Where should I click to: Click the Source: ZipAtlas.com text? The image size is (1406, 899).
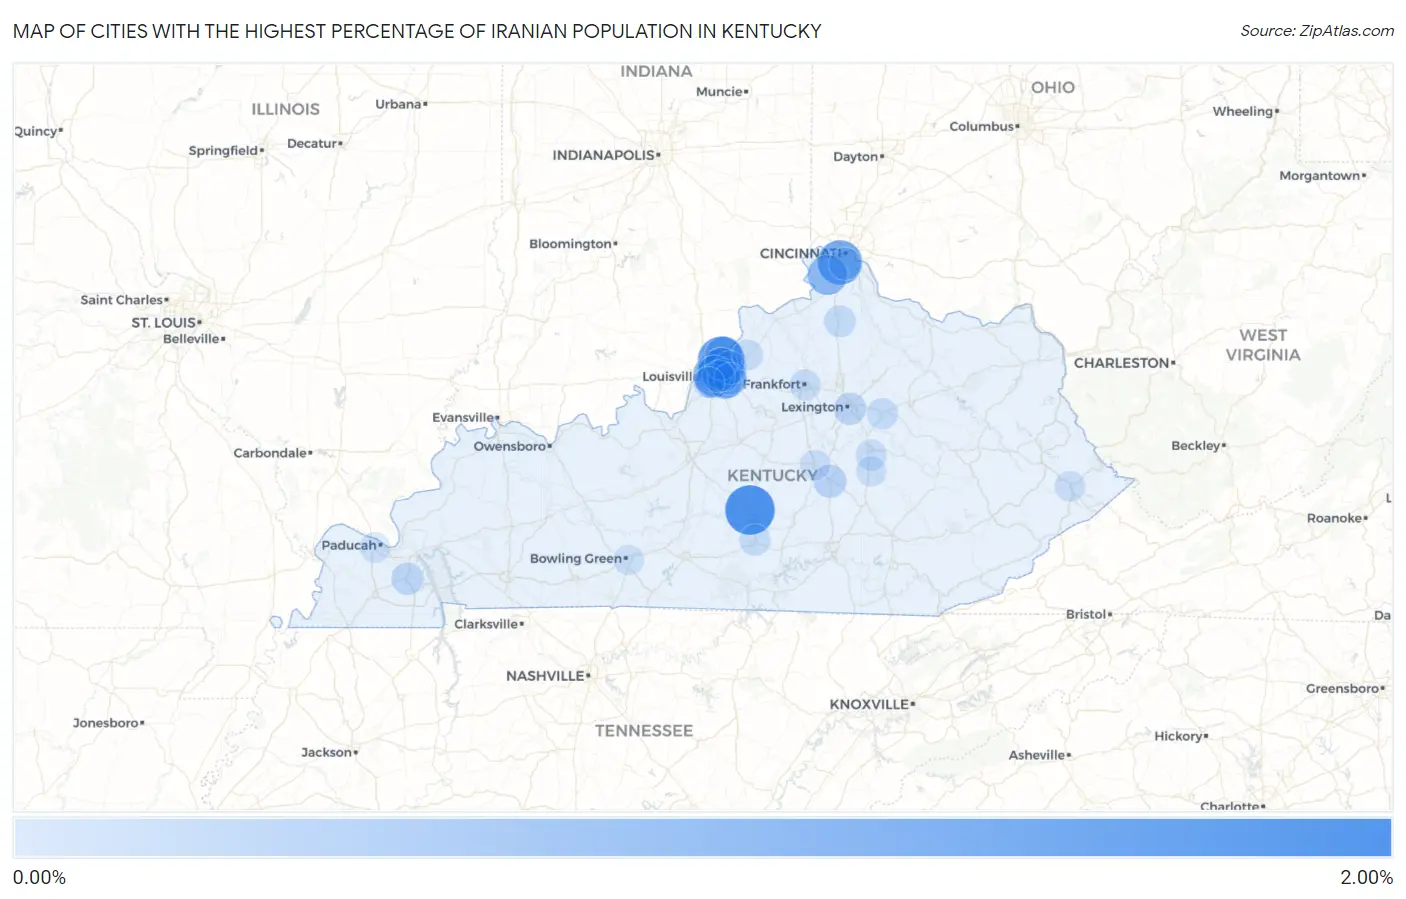[1317, 31]
